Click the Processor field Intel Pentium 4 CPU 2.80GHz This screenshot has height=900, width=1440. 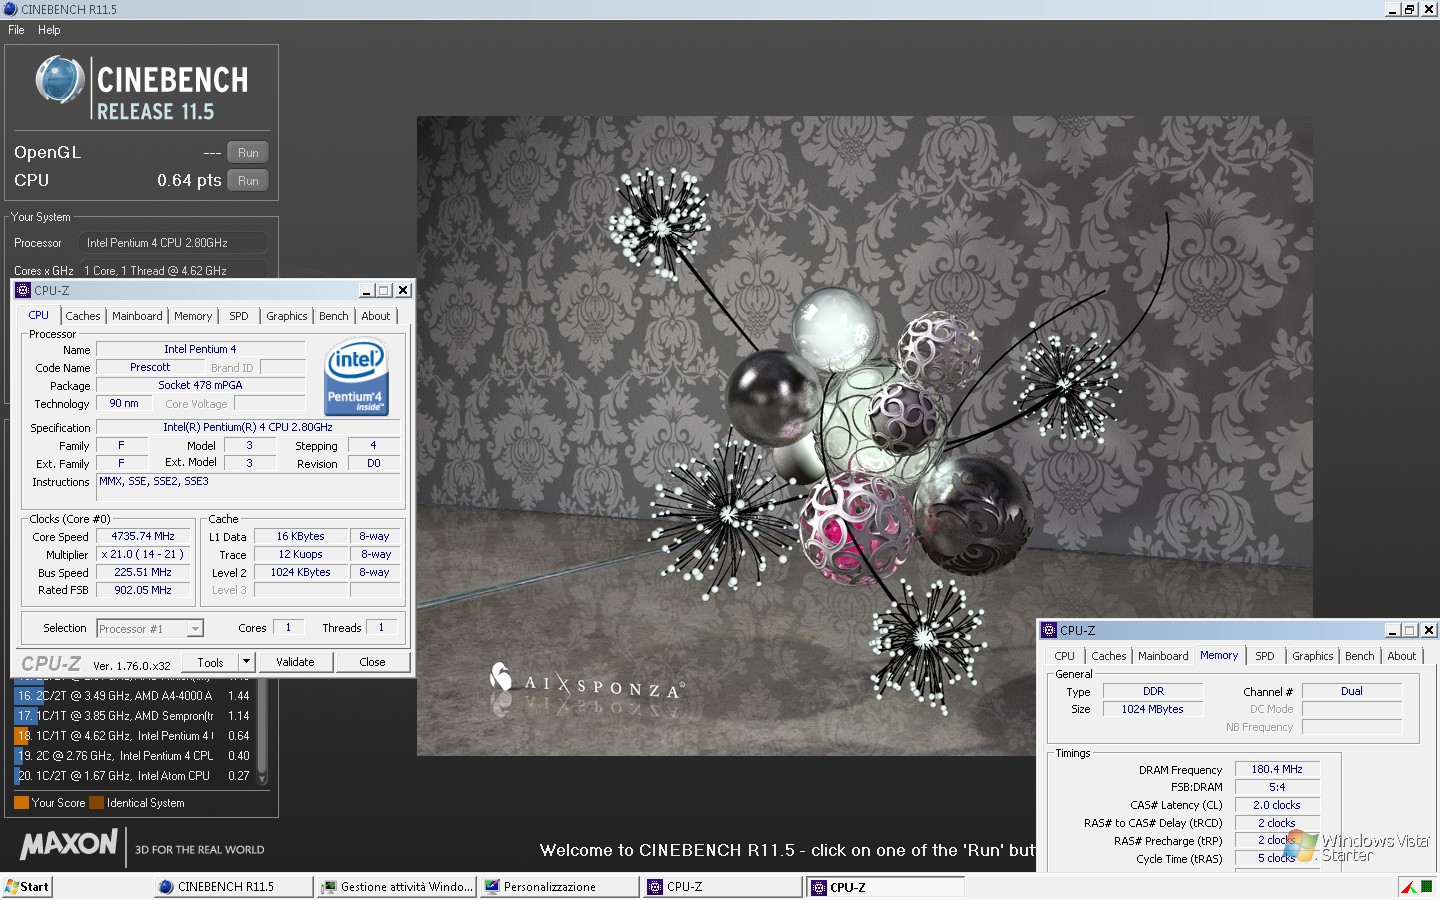173,243
